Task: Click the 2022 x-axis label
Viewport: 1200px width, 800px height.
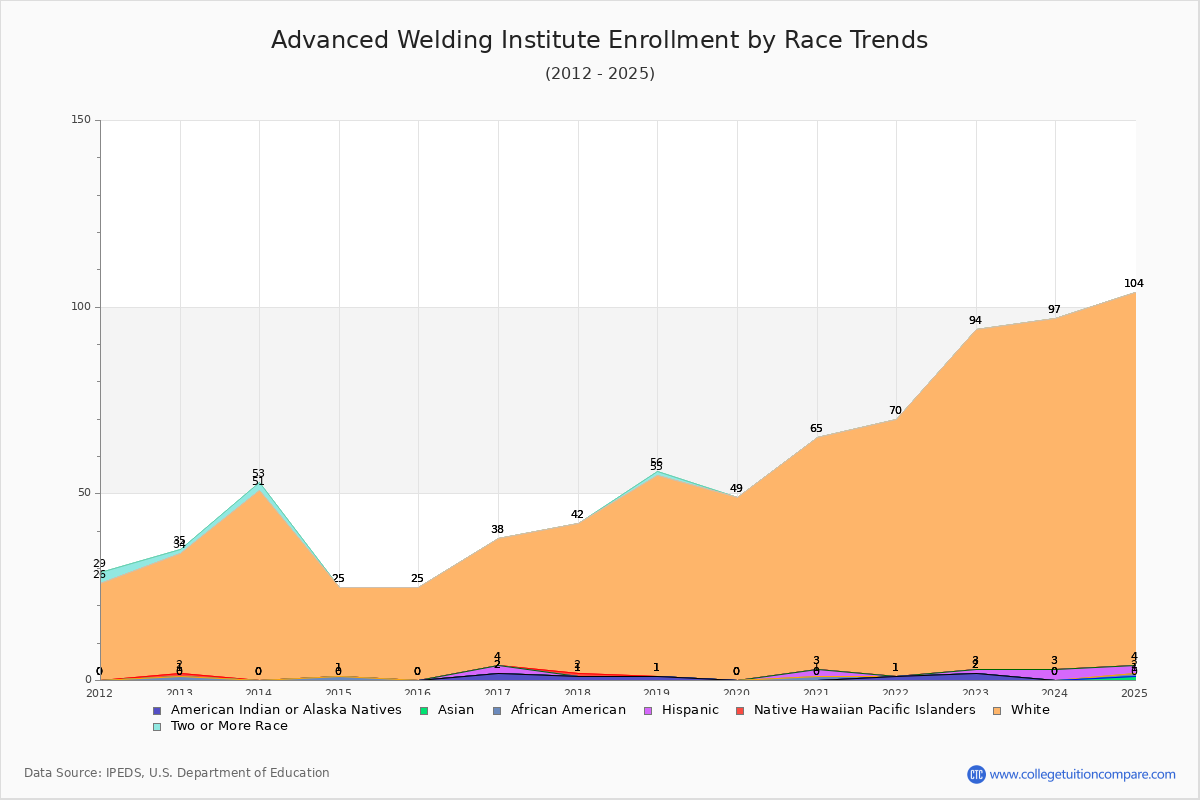Action: click(x=896, y=693)
